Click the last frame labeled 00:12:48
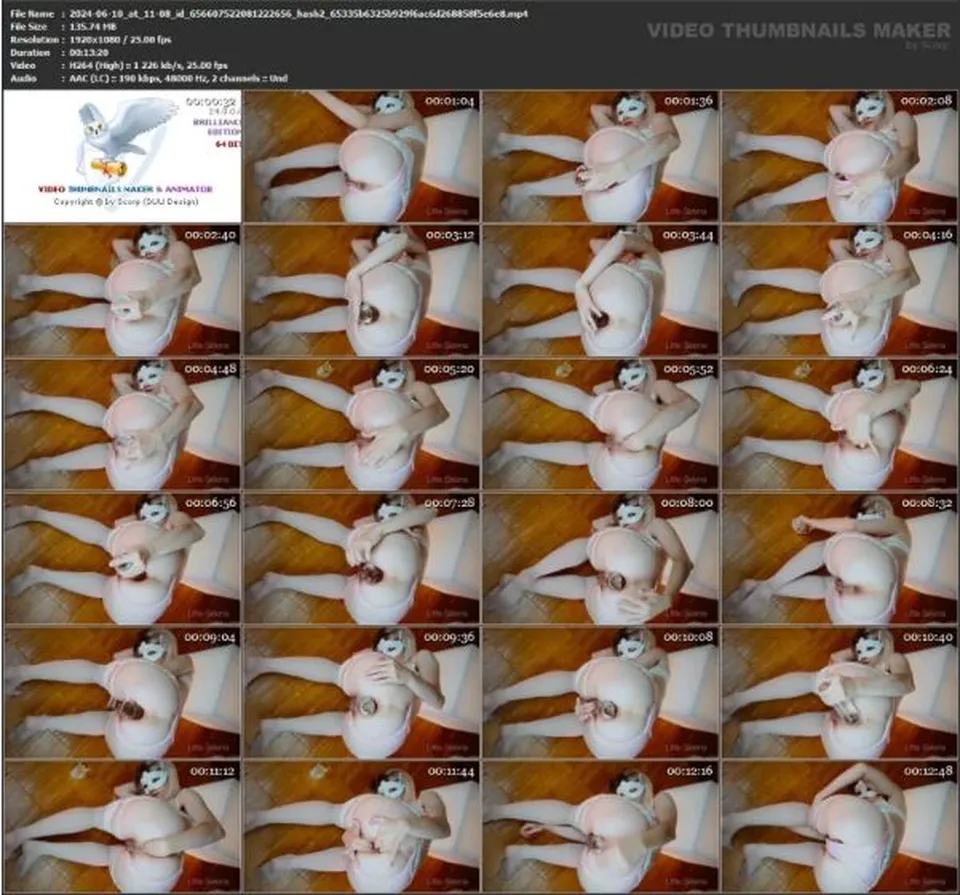The height and width of the screenshot is (895, 960). [x=839, y=826]
